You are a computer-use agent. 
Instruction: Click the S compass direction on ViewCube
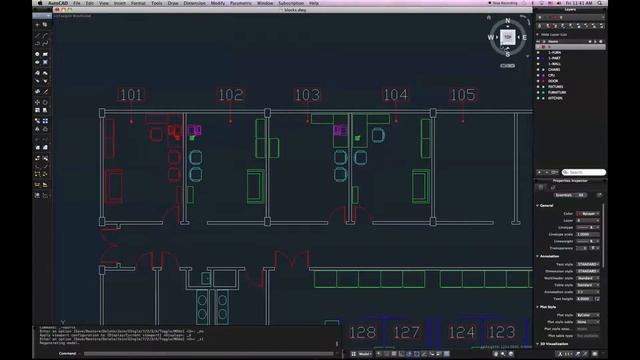[508, 54]
